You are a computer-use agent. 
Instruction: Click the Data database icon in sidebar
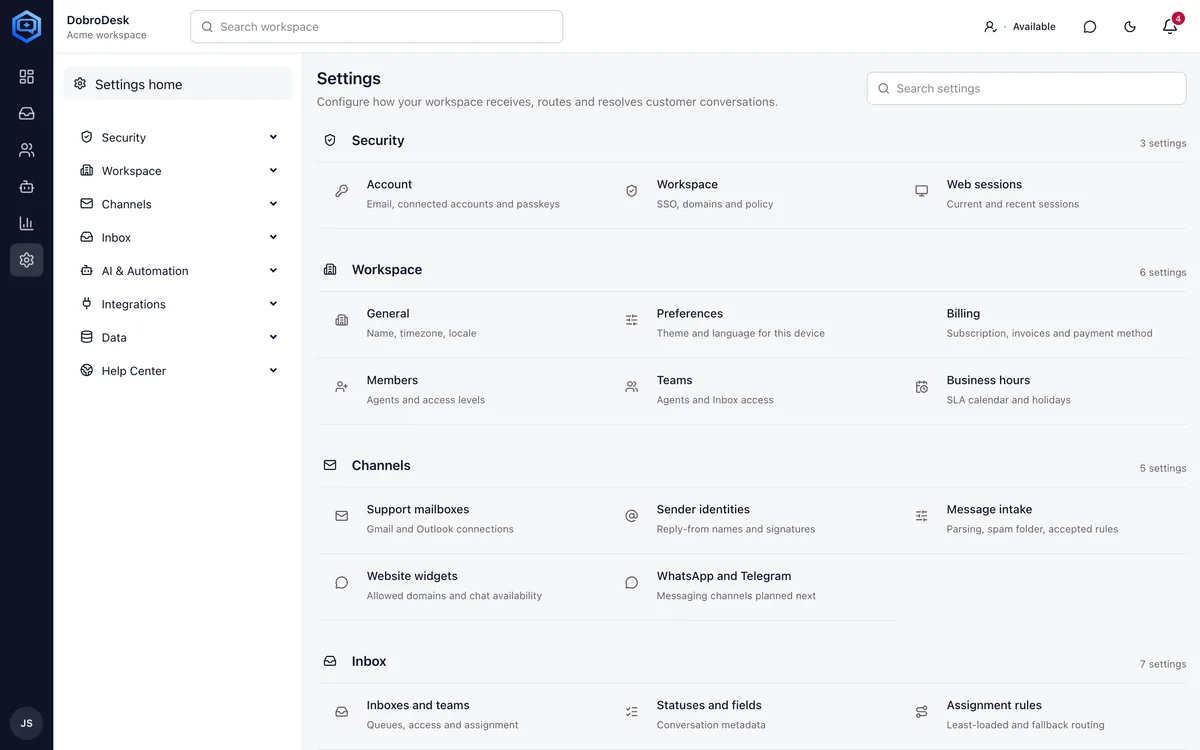tap(87, 337)
